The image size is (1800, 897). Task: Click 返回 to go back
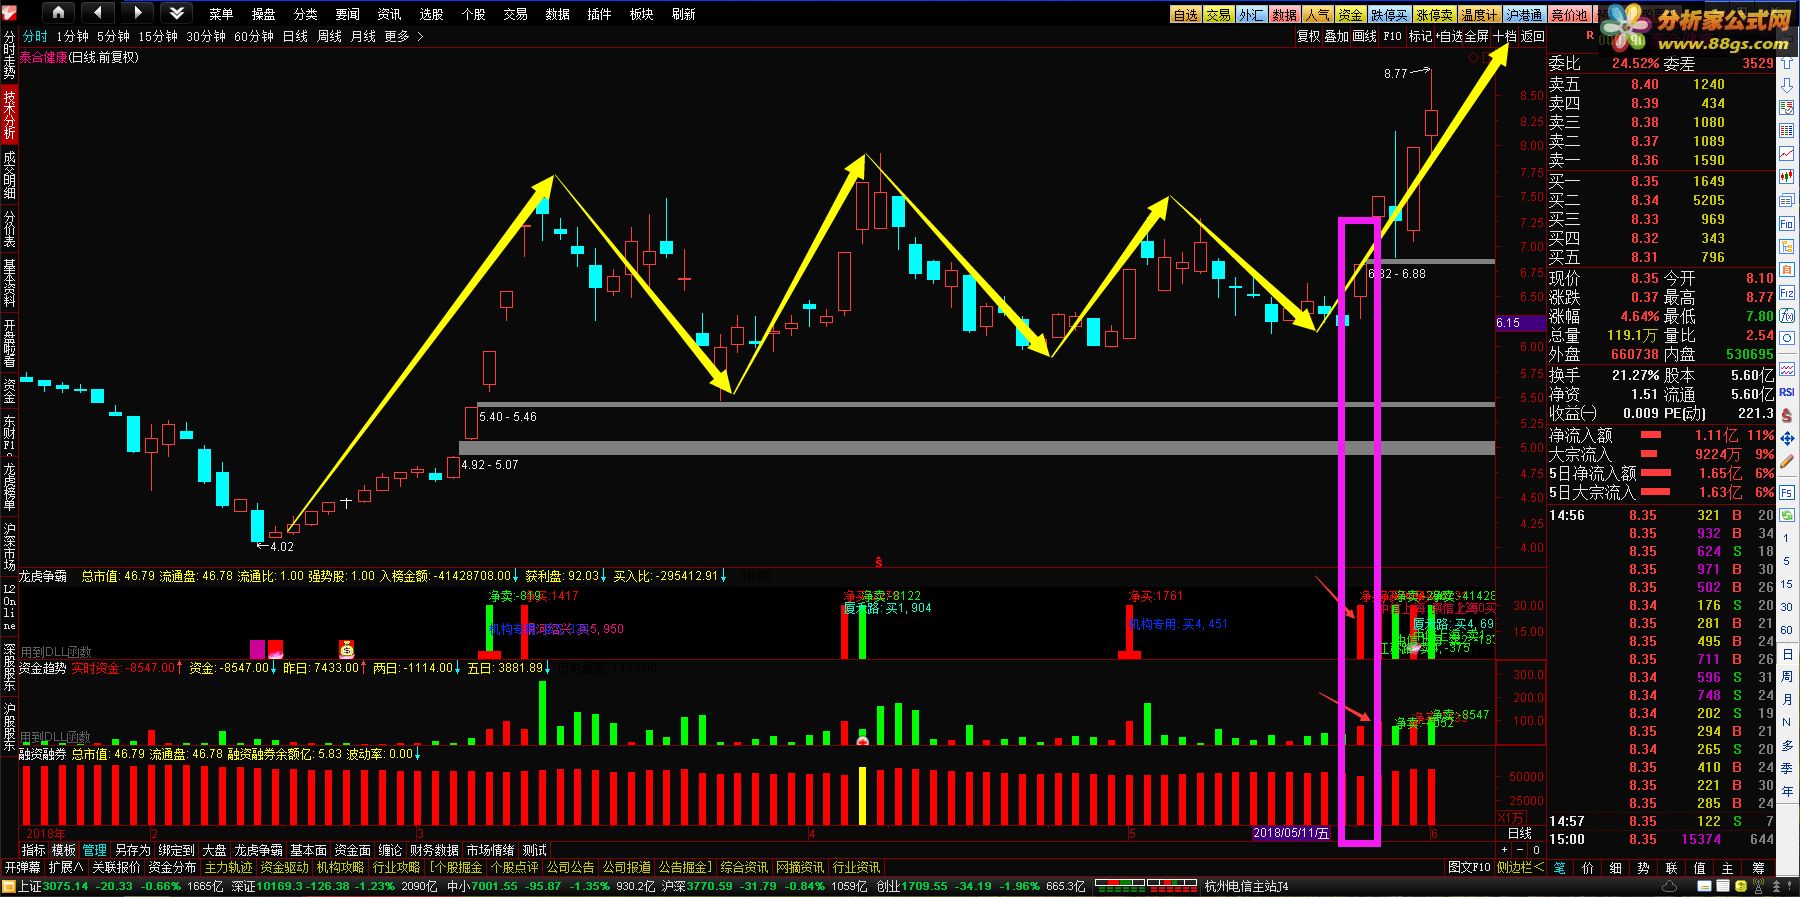(x=1533, y=36)
